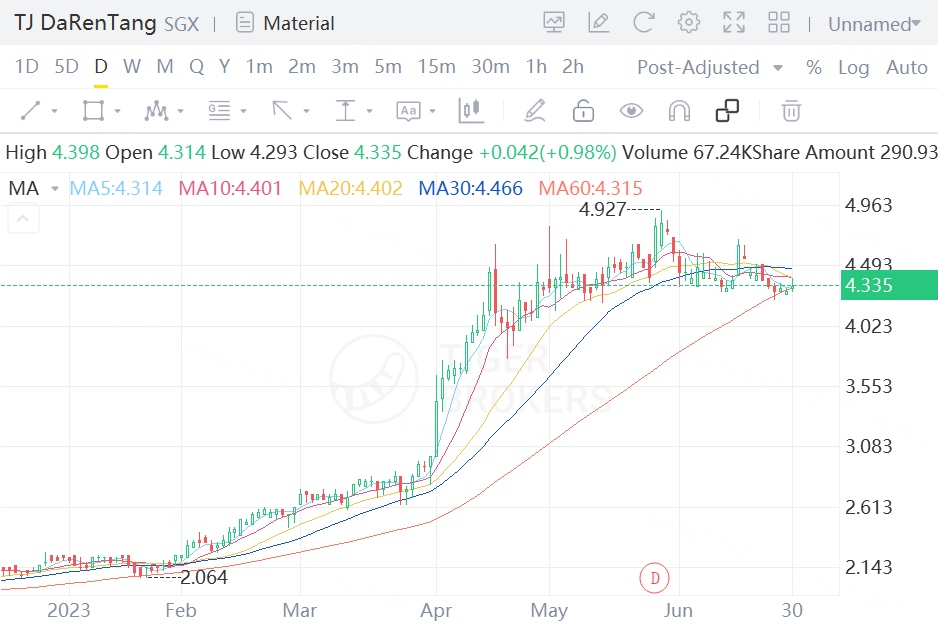This screenshot has width=938, height=624.
Task: Click the 4.927 high price label
Action: (602, 209)
